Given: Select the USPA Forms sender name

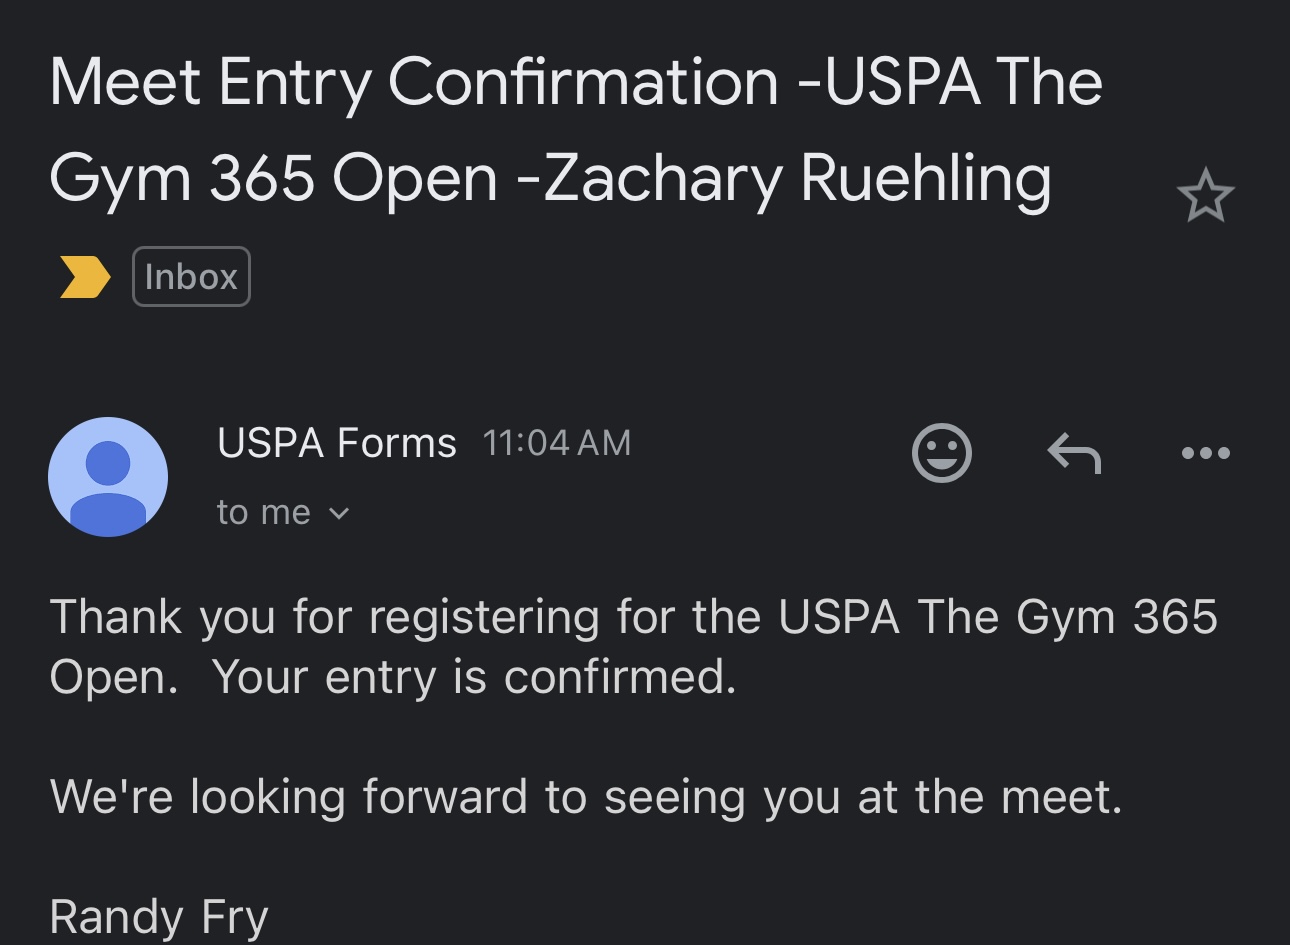Looking at the screenshot, I should click(337, 442).
